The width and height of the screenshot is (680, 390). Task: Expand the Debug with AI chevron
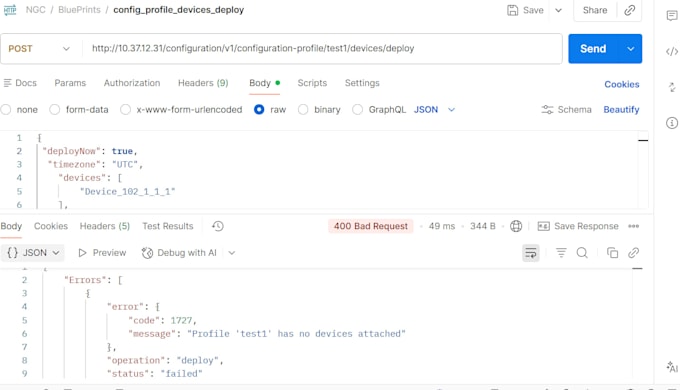[x=232, y=253]
